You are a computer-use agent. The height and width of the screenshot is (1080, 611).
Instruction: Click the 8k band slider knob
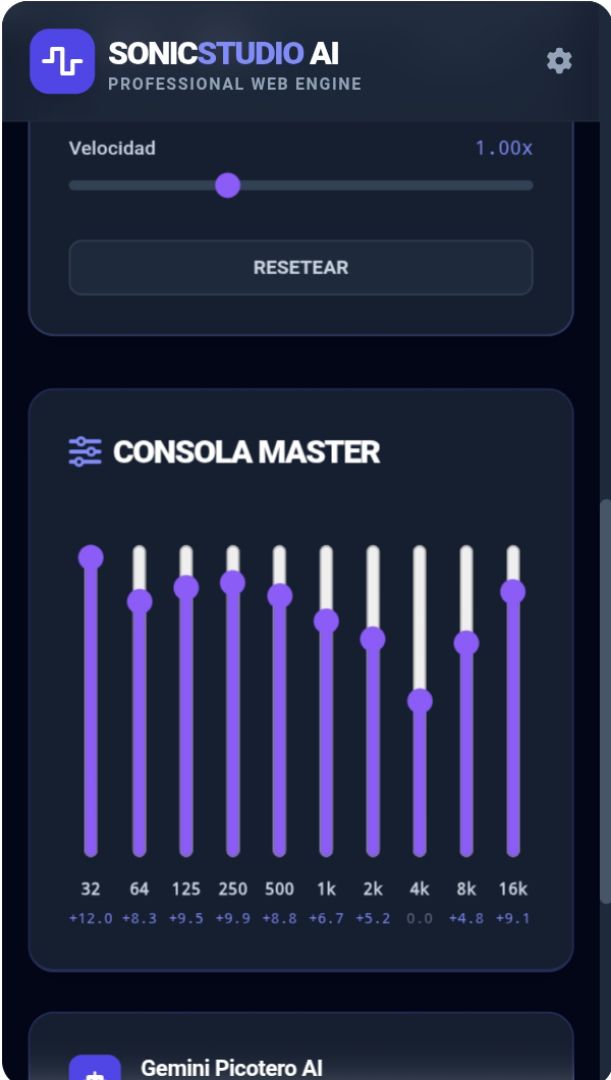coord(466,643)
